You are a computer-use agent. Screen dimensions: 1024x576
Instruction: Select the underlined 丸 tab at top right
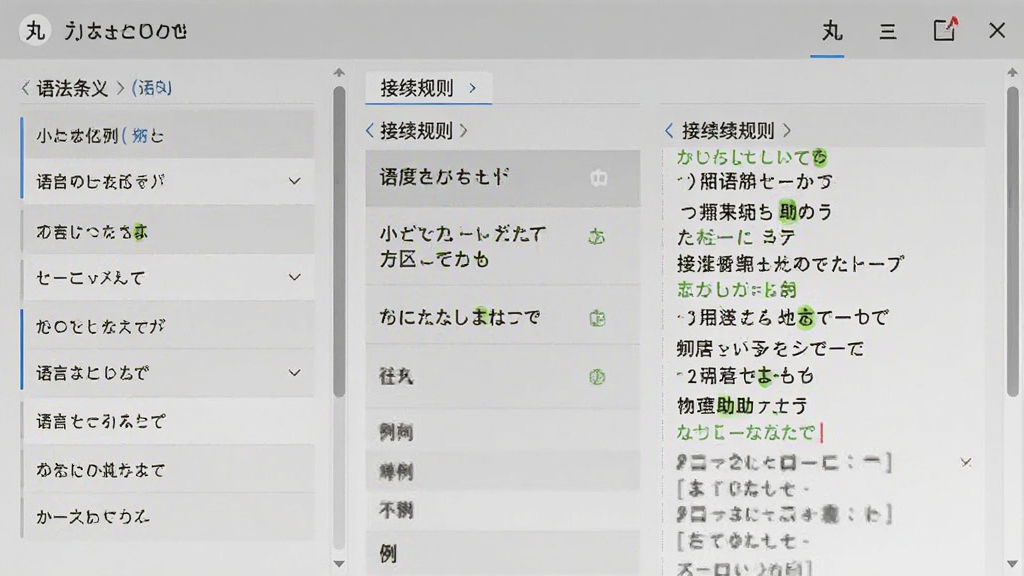click(831, 31)
